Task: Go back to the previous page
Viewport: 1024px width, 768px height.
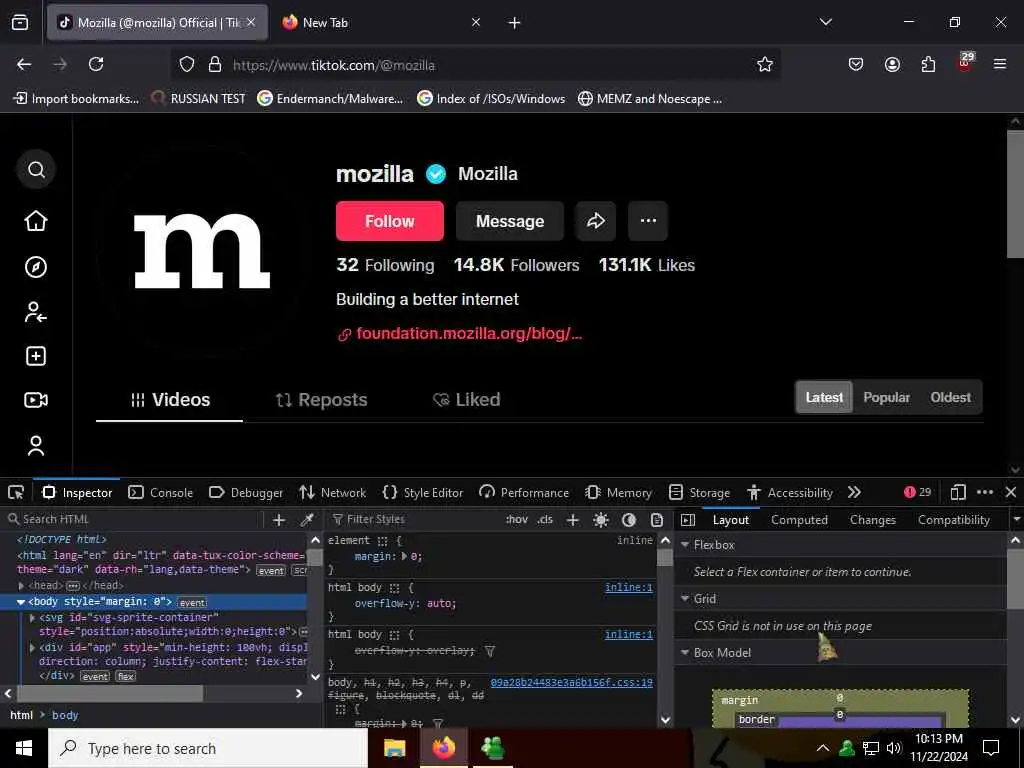Action: click(24, 64)
